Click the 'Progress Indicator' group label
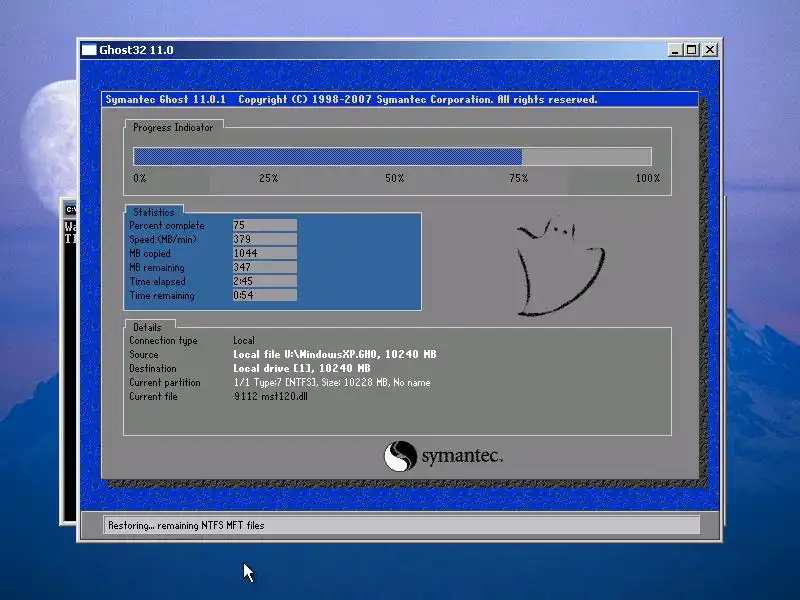The image size is (800, 600). [x=173, y=128]
